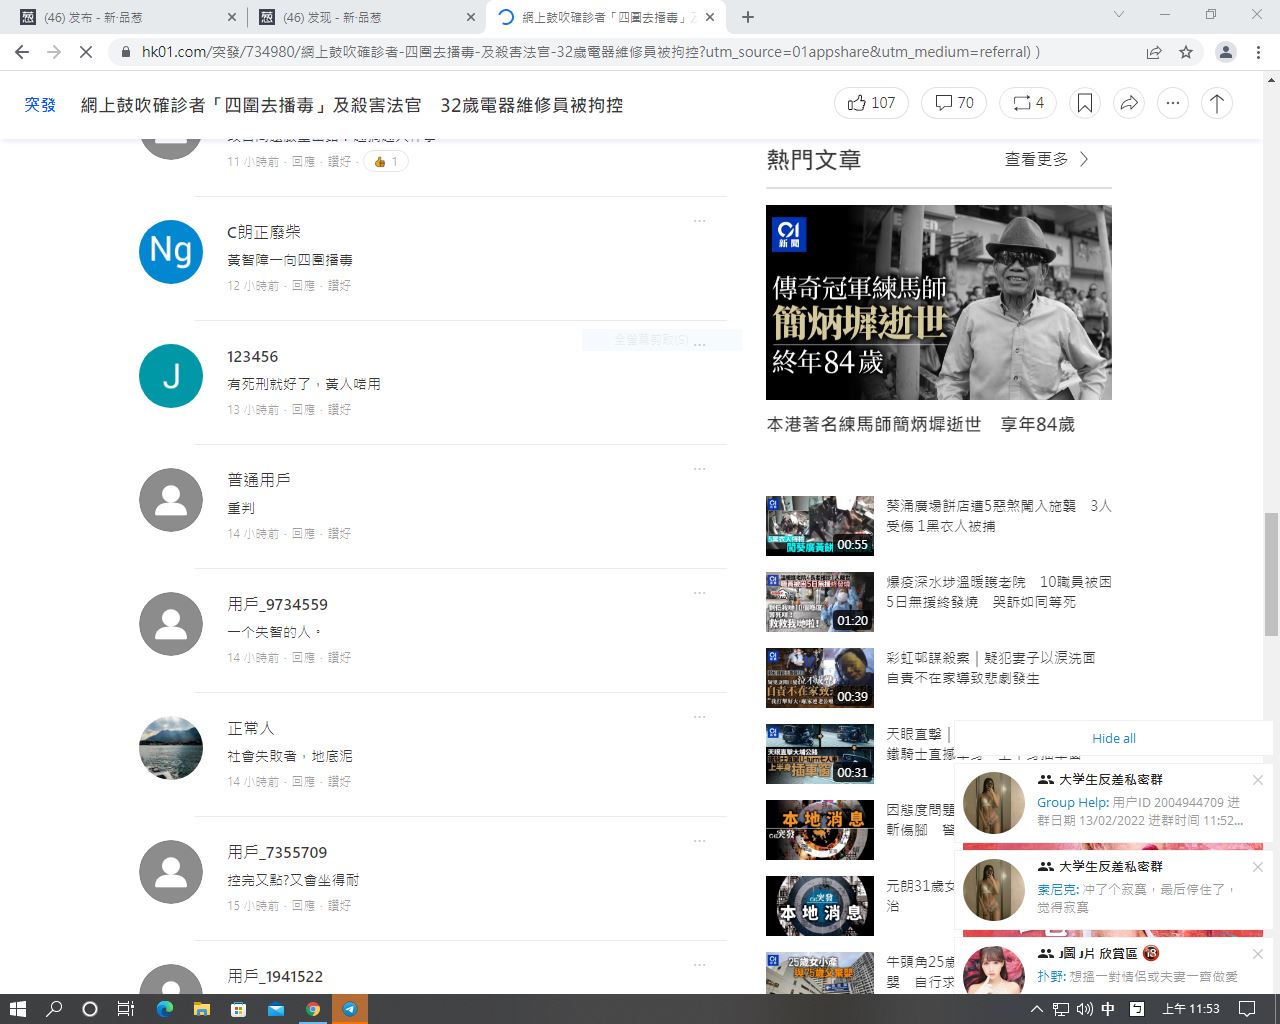Like 普通用戶's comment 重判

[x=339, y=534]
